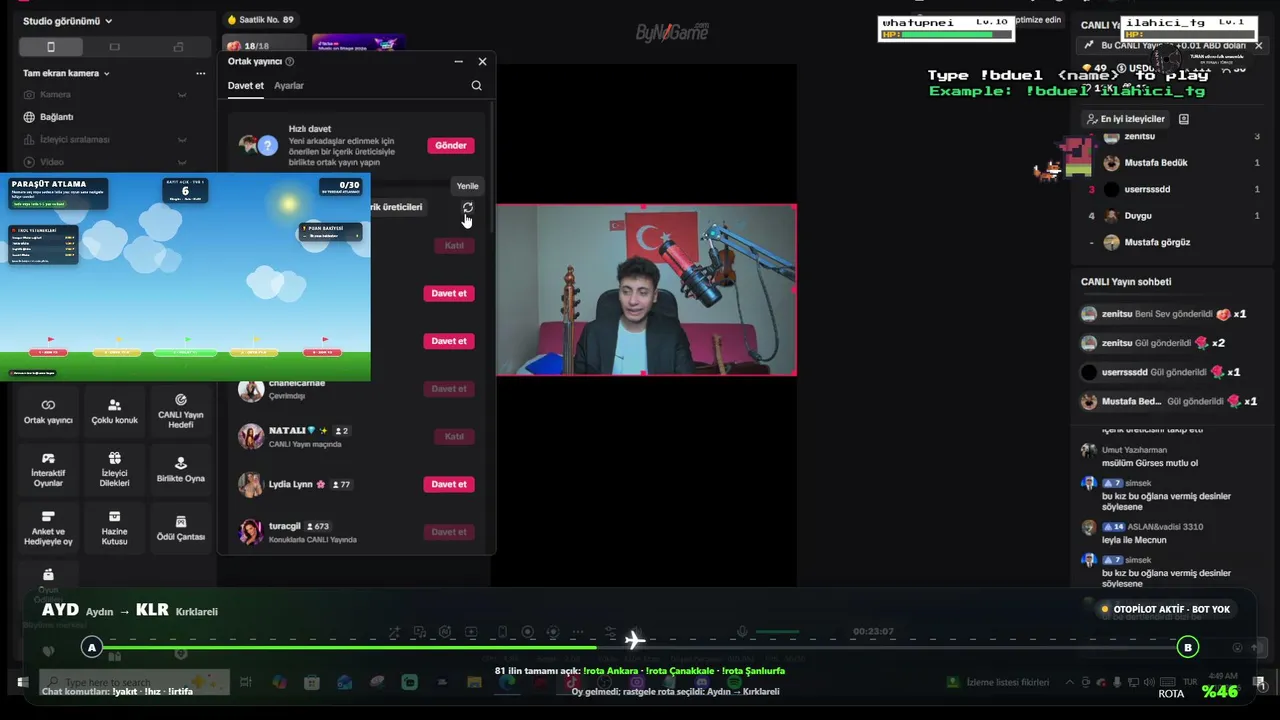Click the Saatlik No. 89 ranking badge
The height and width of the screenshot is (720, 1280).
tap(260, 20)
